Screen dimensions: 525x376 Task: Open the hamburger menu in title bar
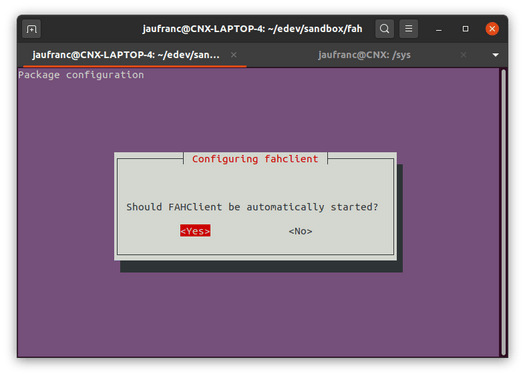pyautogui.click(x=408, y=29)
